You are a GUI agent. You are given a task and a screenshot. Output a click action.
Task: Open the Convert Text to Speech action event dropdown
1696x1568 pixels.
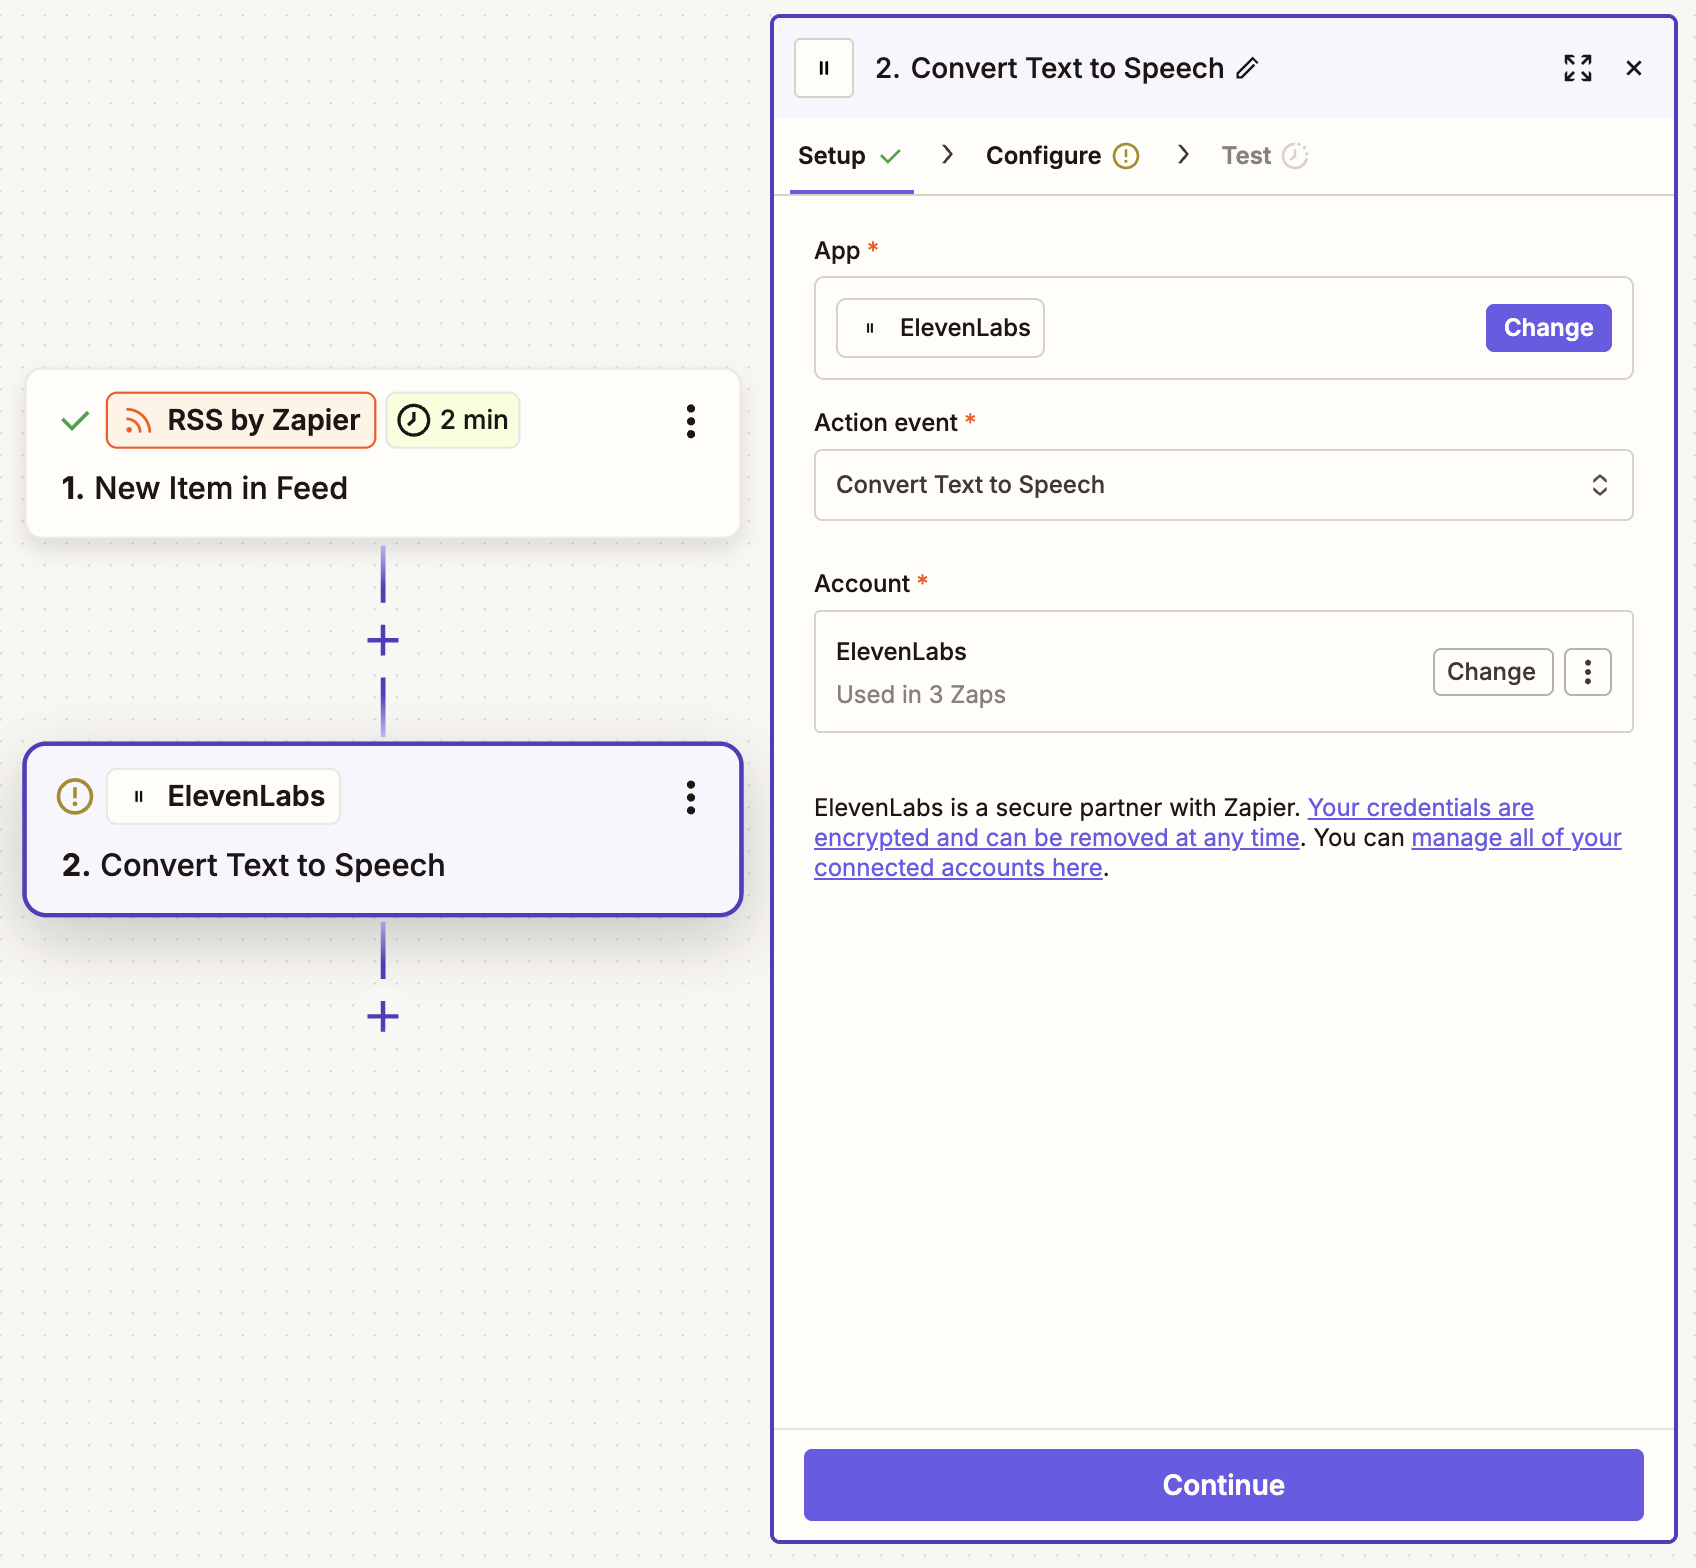pyautogui.click(x=1222, y=485)
